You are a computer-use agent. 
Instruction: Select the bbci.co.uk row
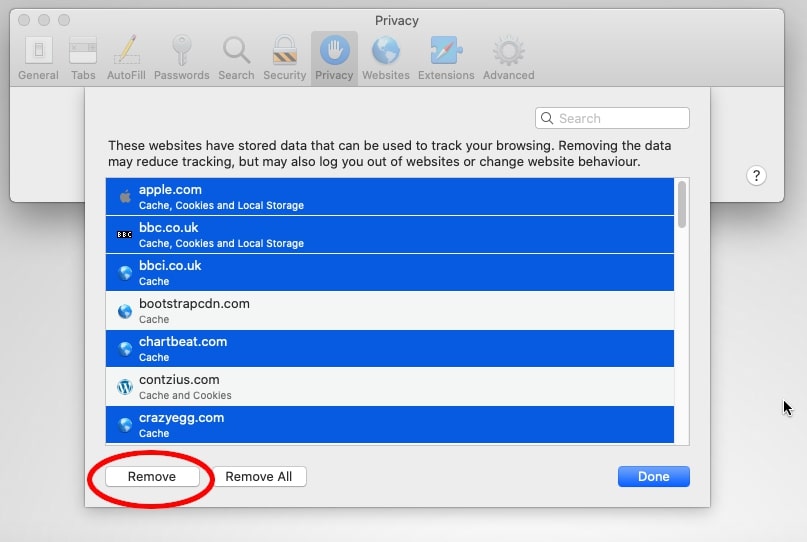(390, 273)
